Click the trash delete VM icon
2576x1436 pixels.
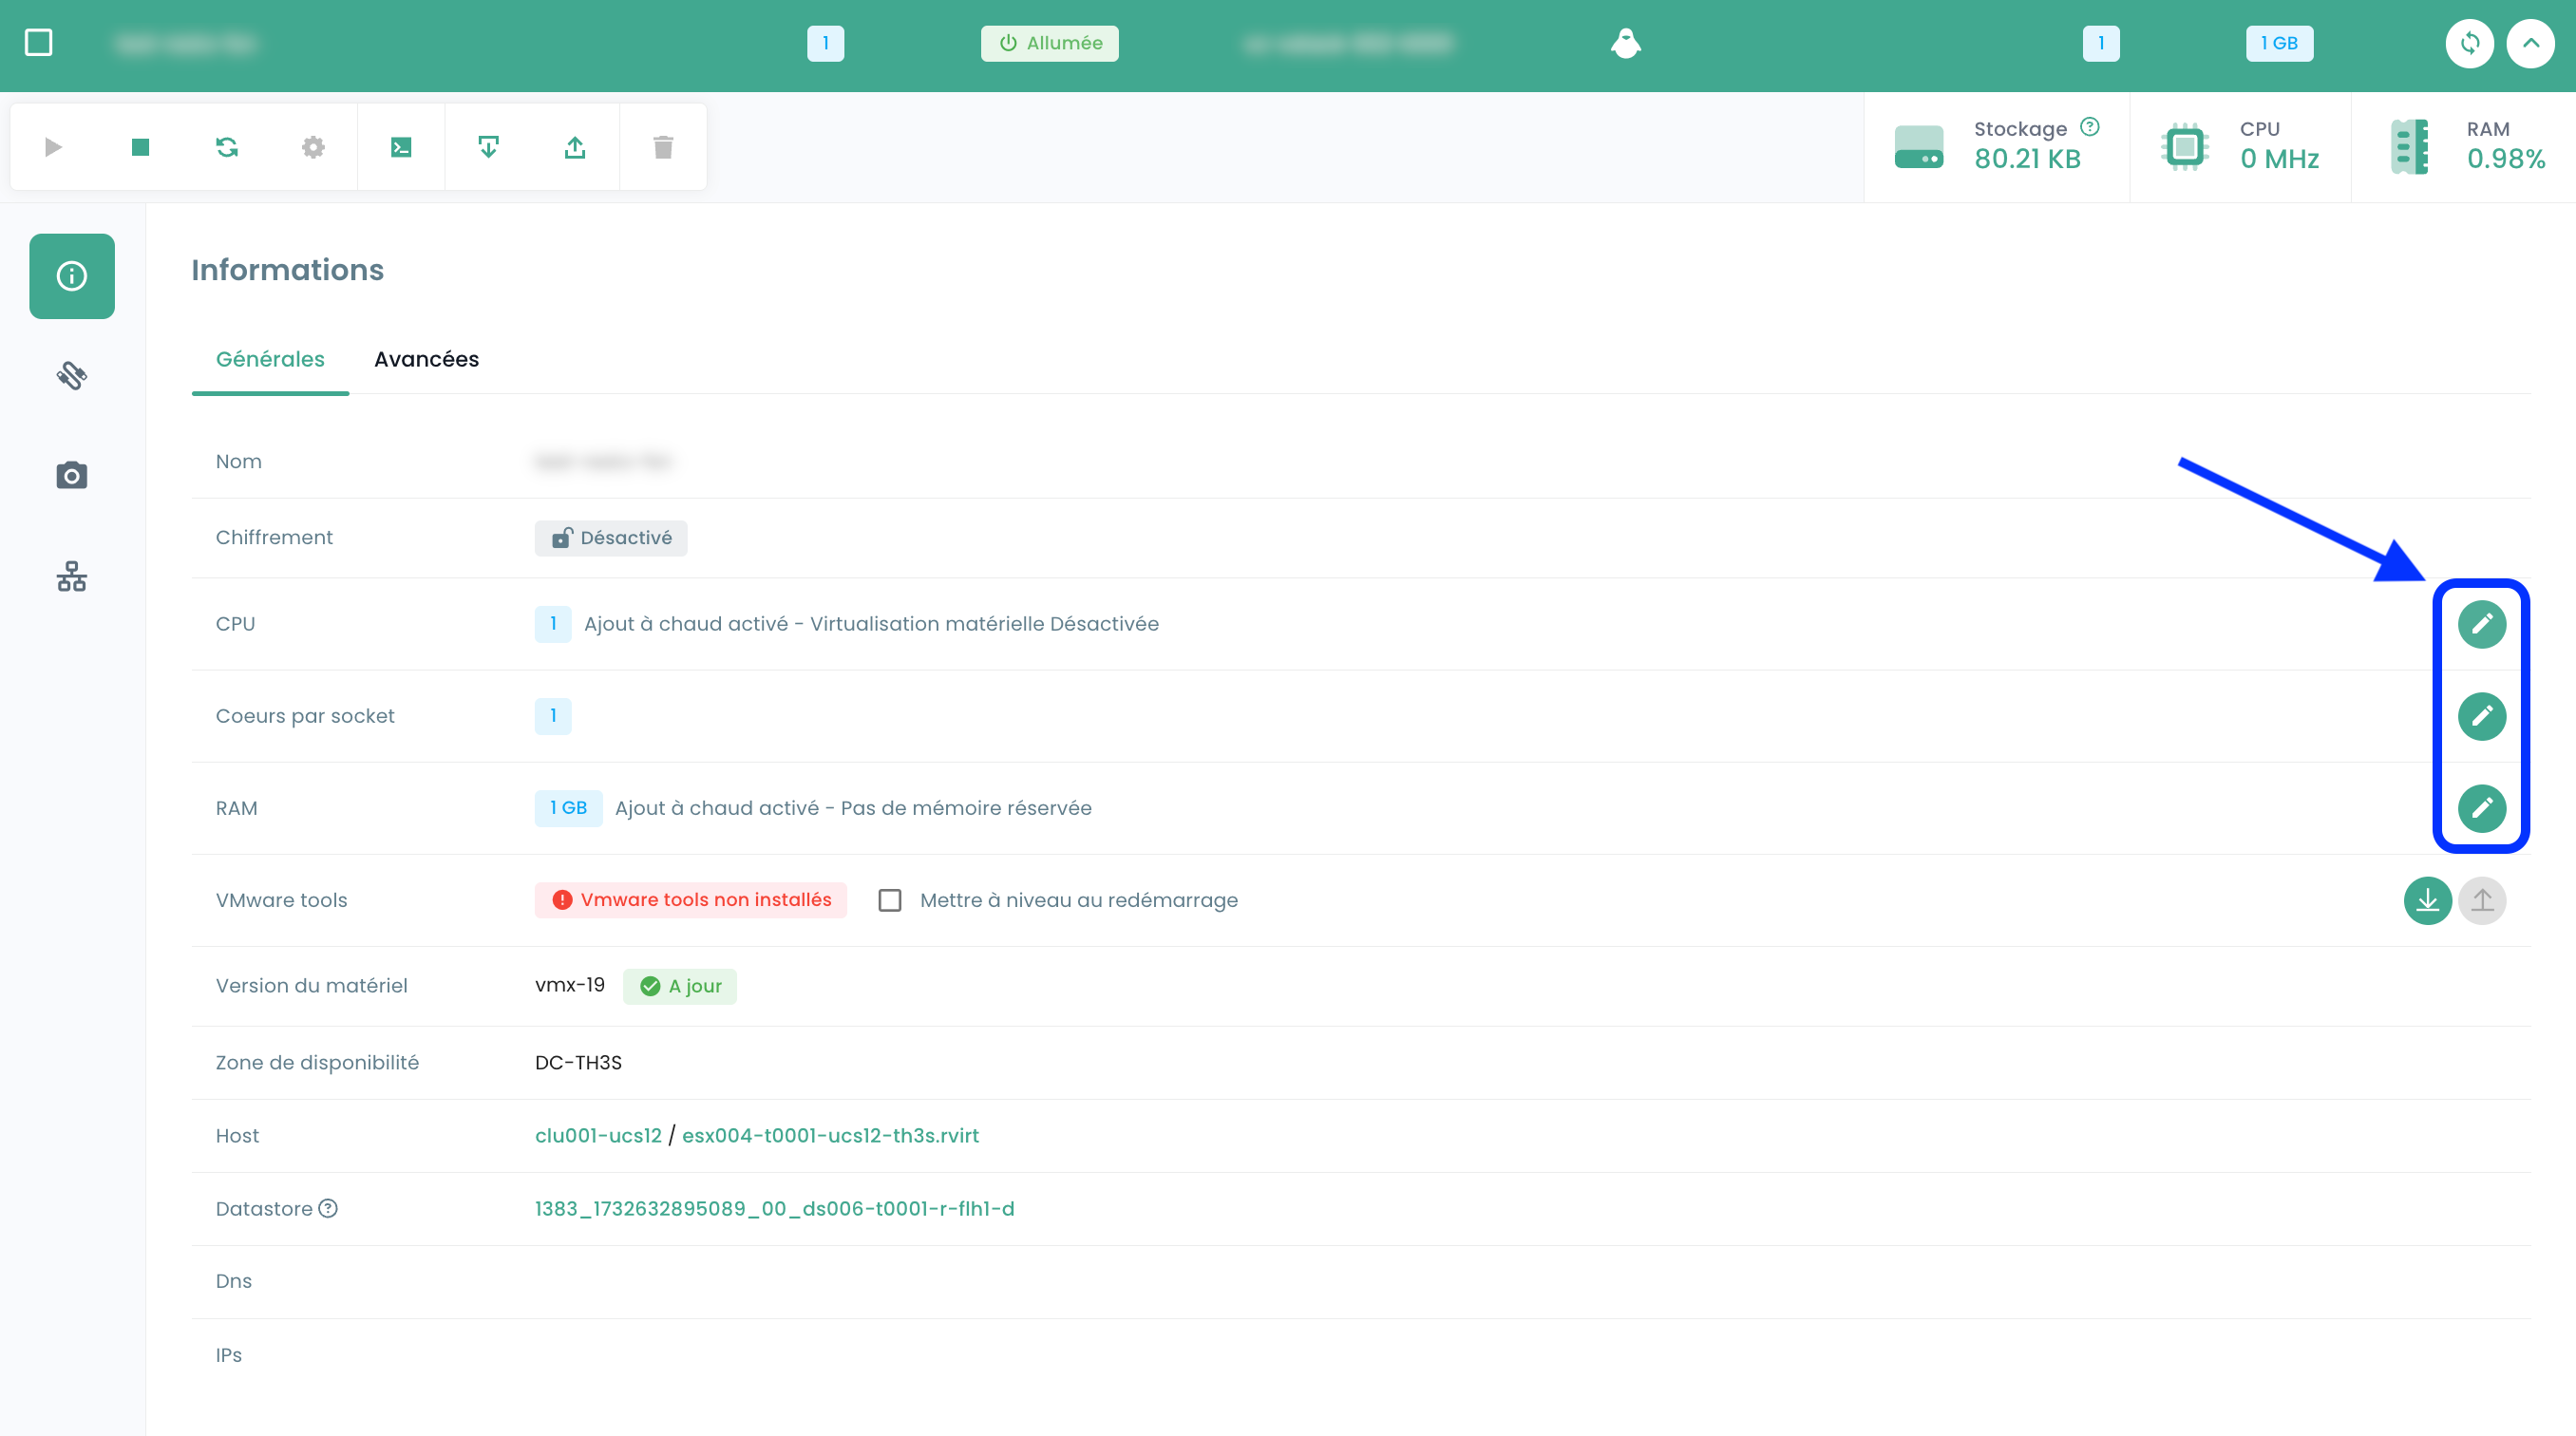pos(663,148)
